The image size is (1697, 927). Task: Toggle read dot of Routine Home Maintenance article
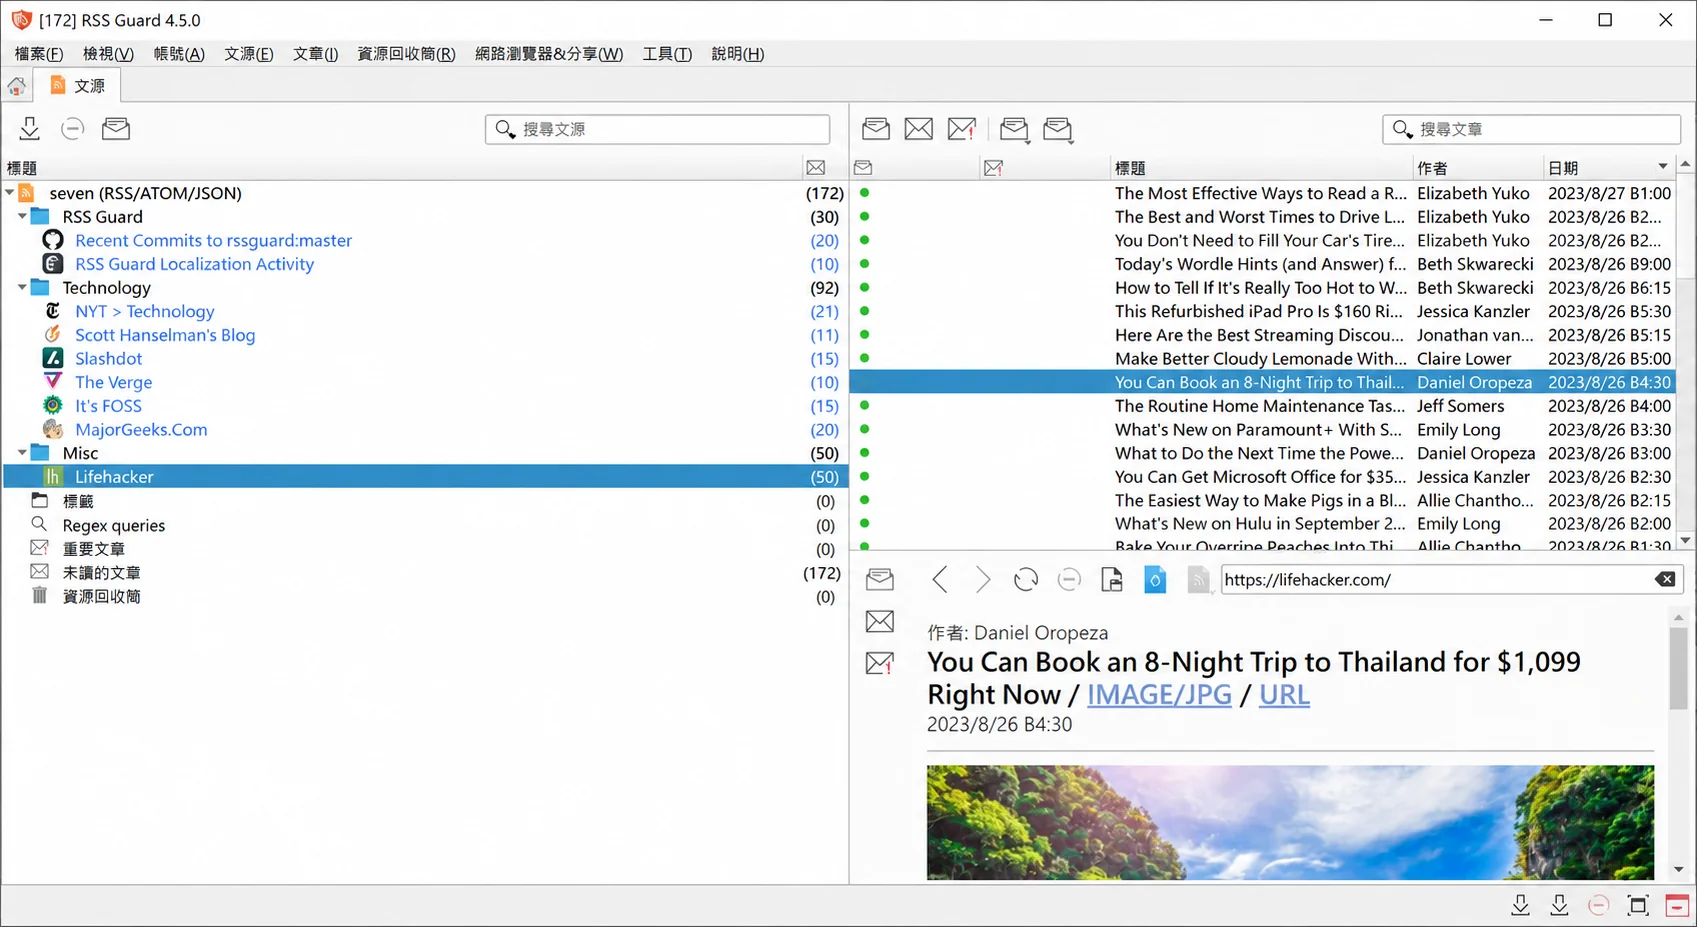pos(864,406)
